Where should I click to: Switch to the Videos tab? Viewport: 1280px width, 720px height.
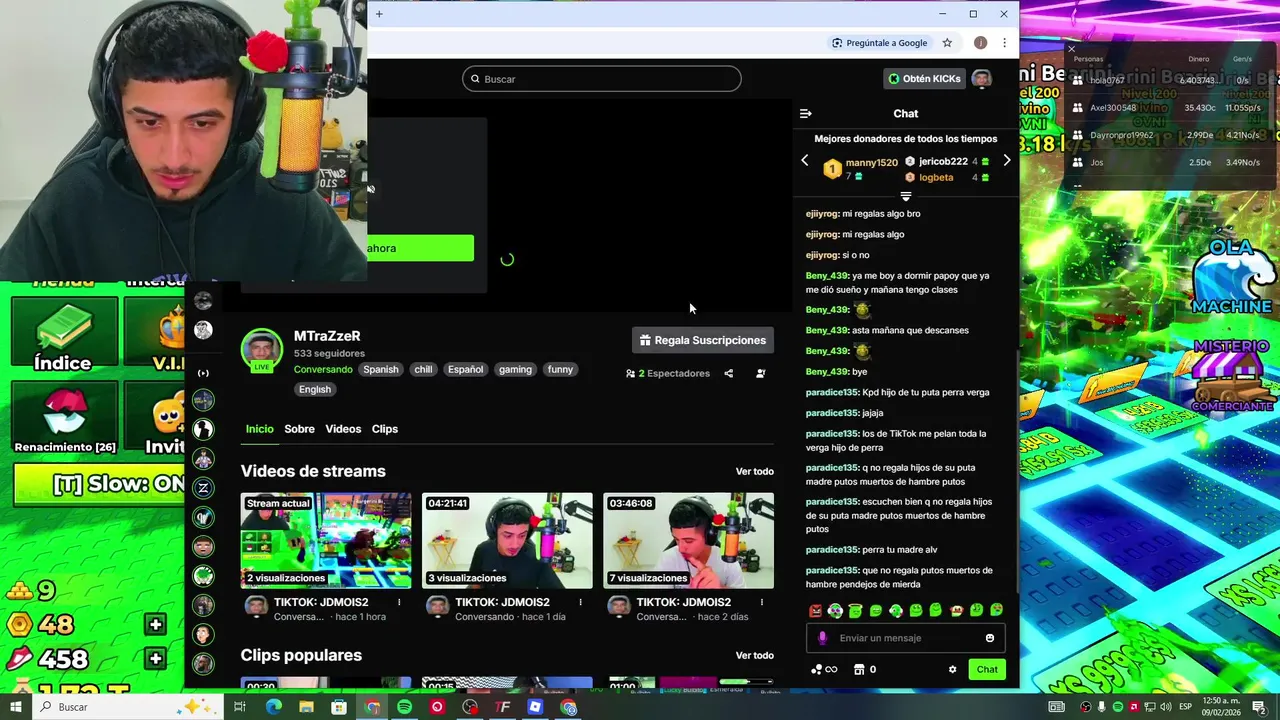coord(343,429)
